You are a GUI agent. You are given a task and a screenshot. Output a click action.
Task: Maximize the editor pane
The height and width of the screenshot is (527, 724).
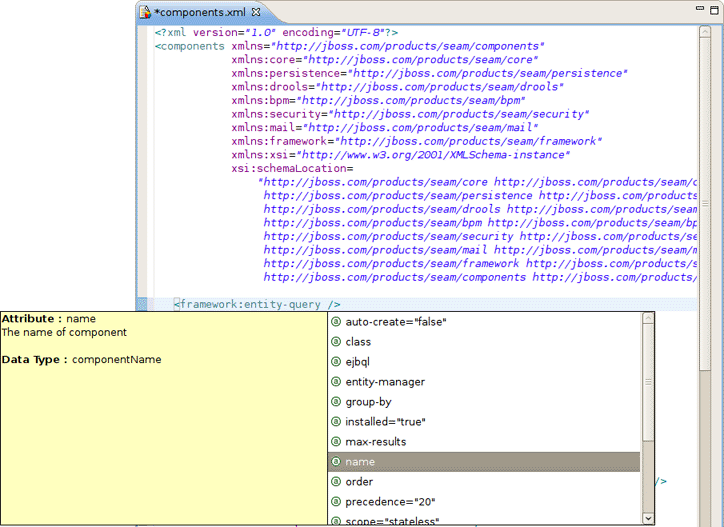point(714,9)
